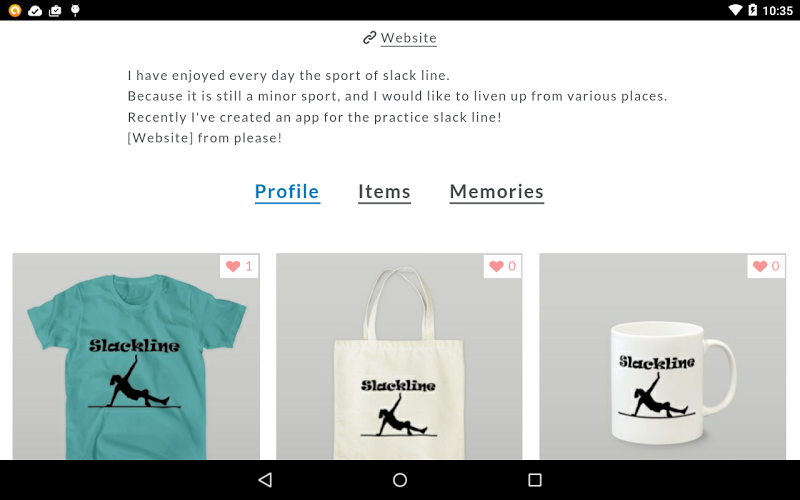Check the cloud checkmark status icon
Image resolution: width=800 pixels, height=500 pixels.
coord(35,10)
